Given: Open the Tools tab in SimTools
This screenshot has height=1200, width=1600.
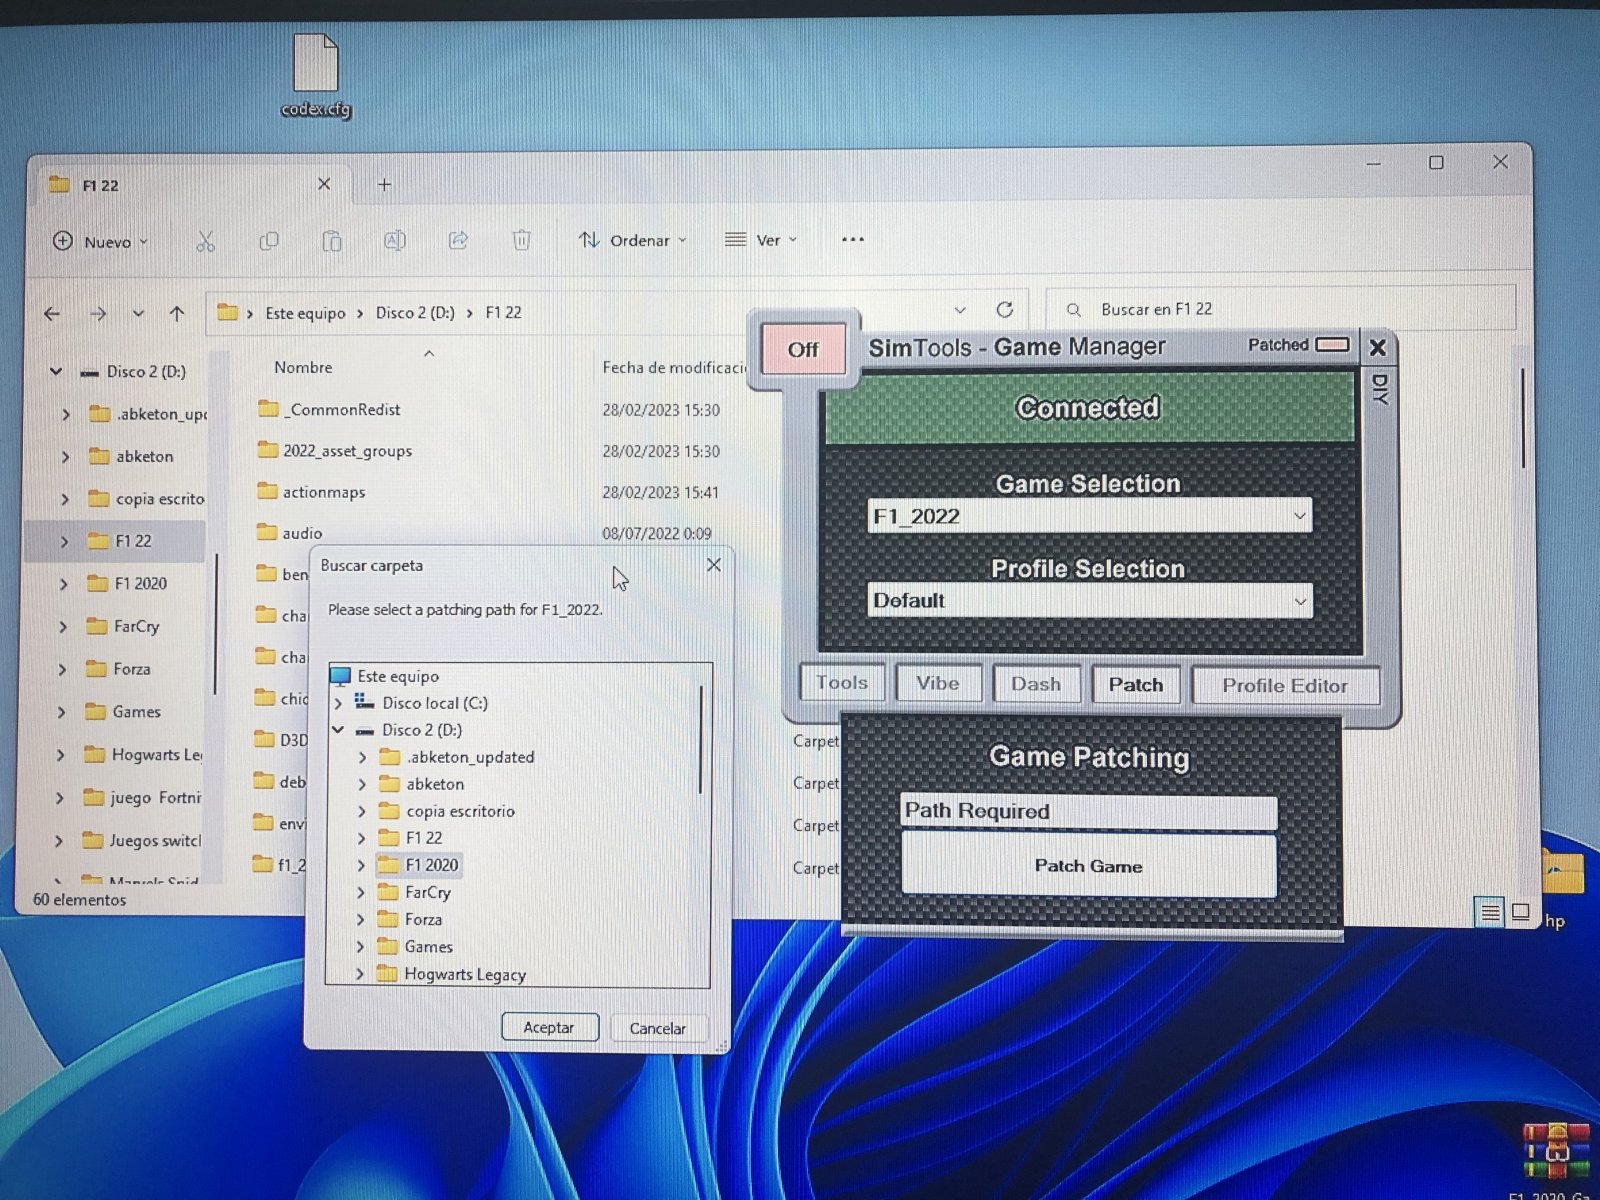Looking at the screenshot, I should tap(842, 683).
